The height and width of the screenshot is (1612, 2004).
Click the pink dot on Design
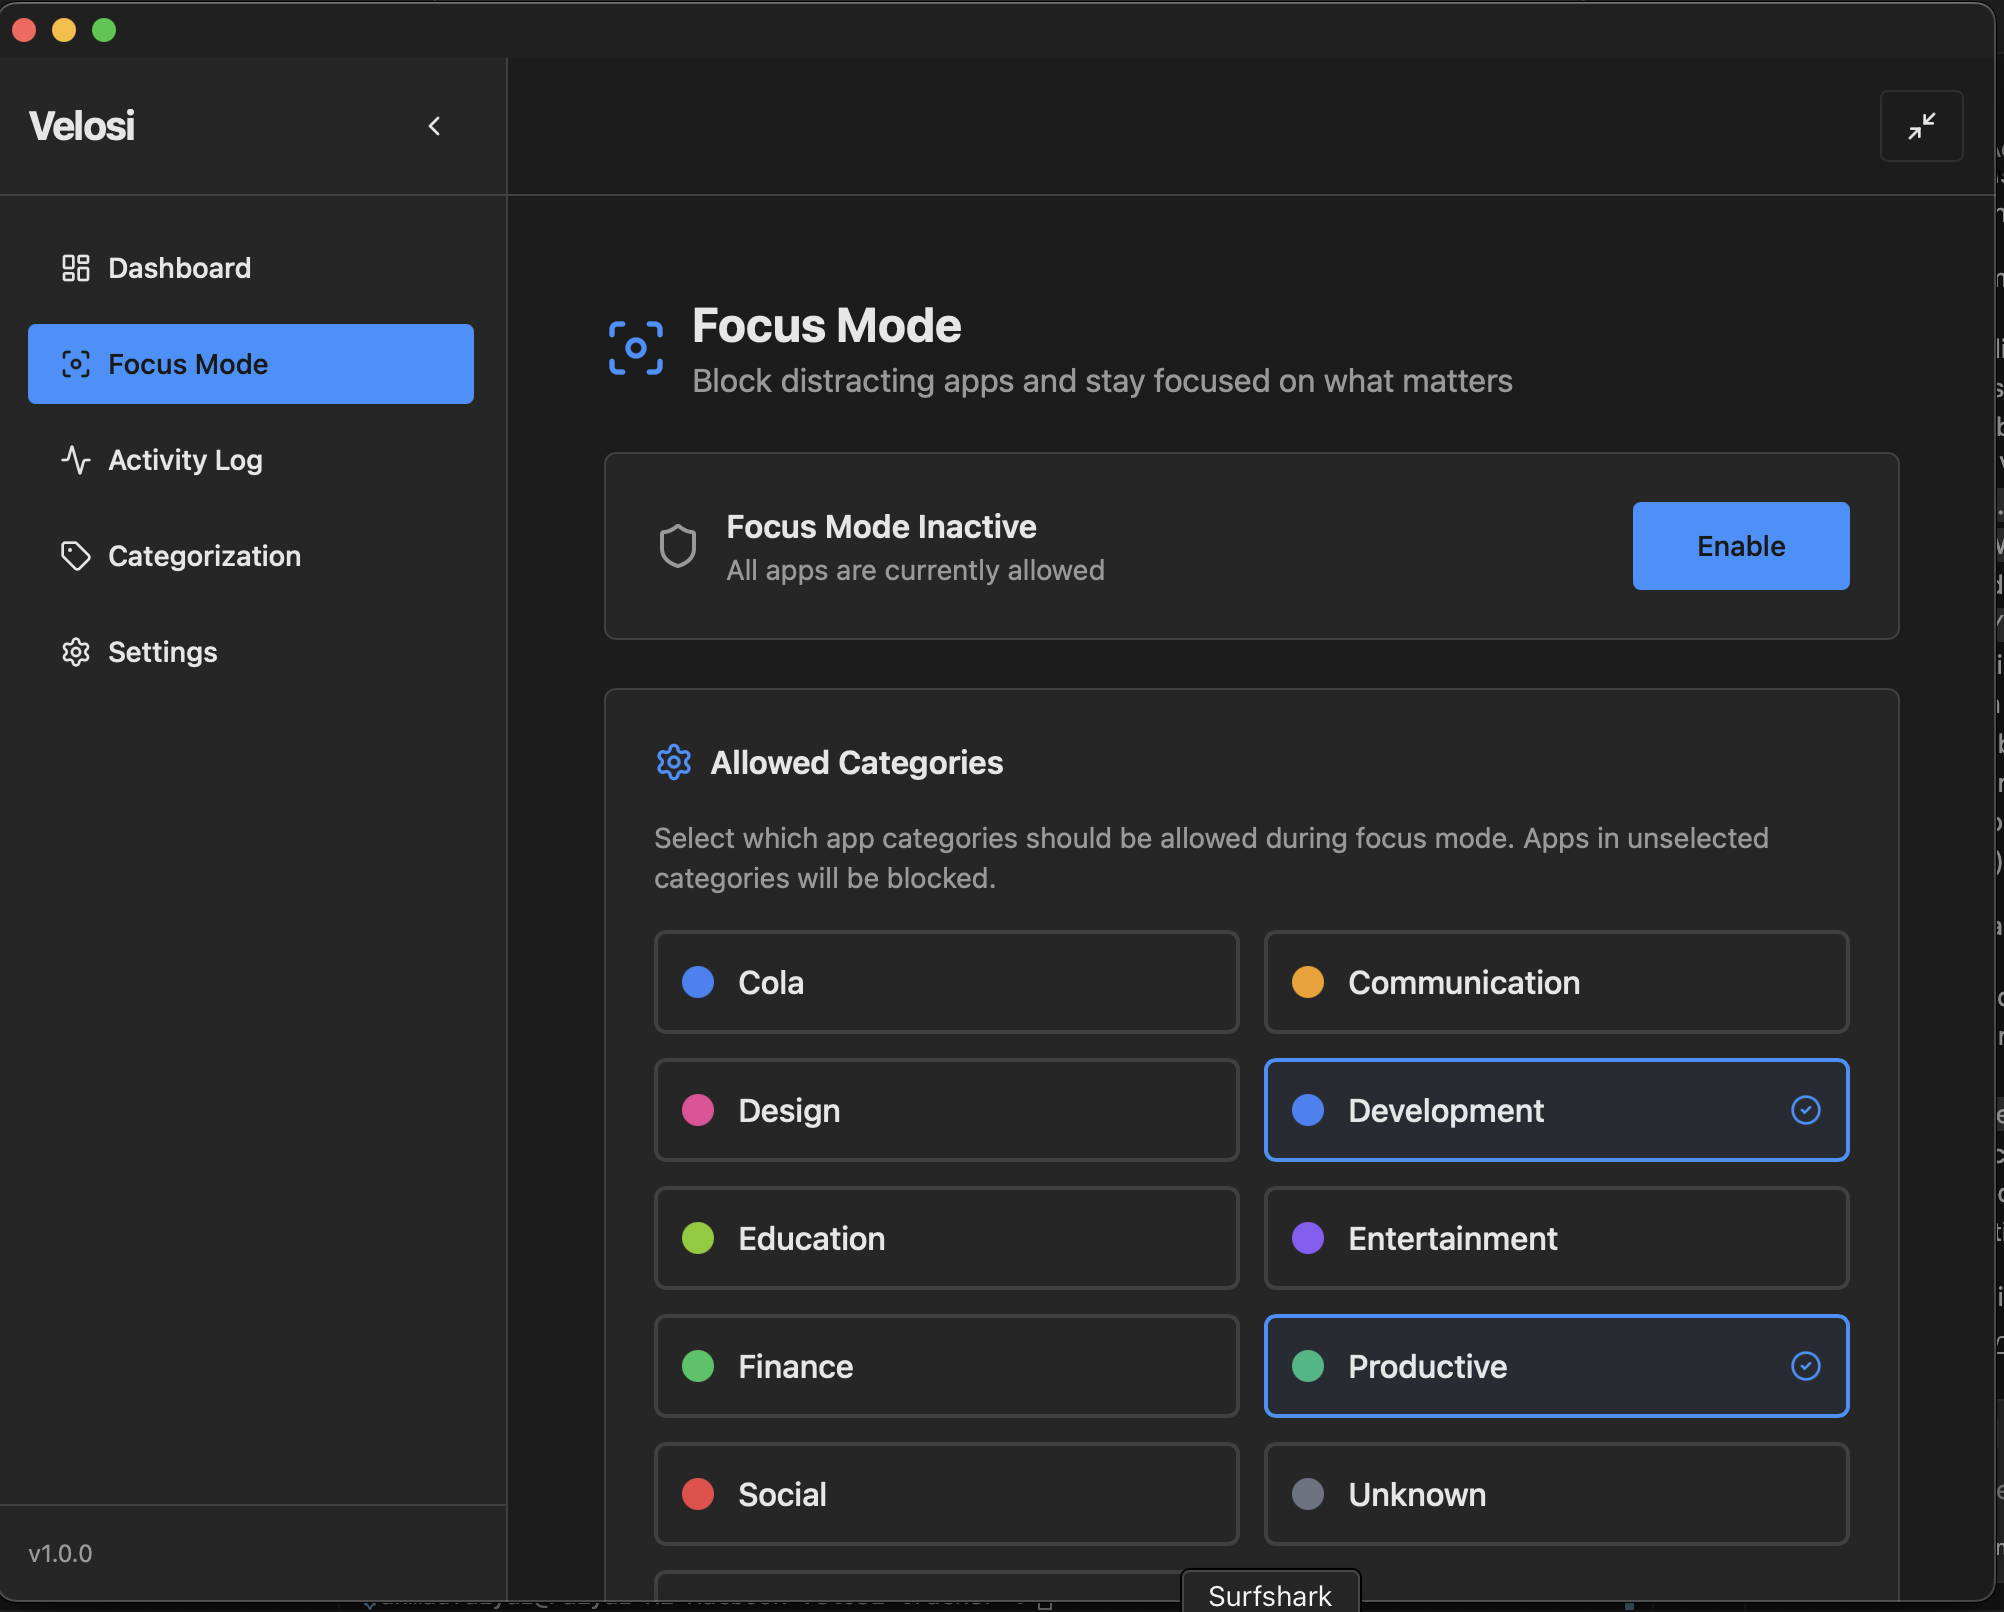698,1110
